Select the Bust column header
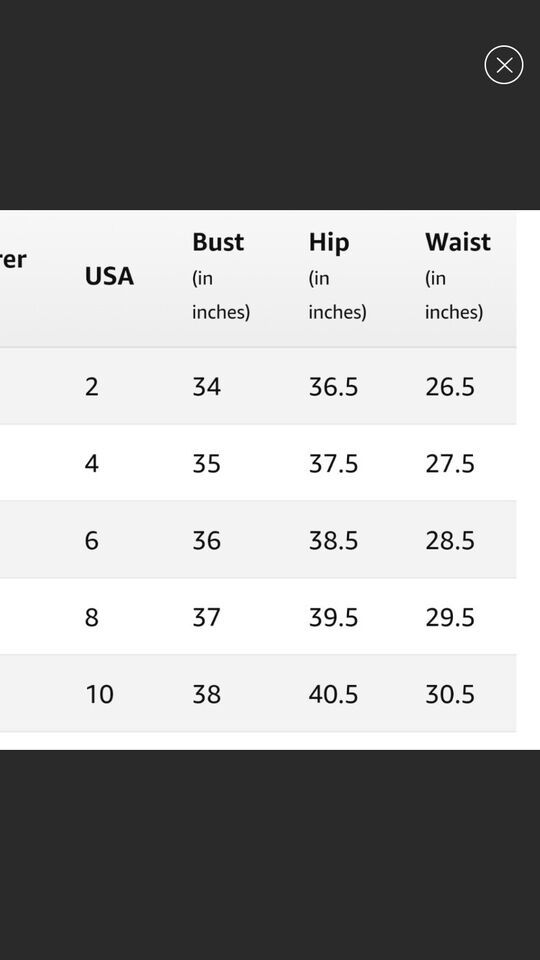 220,276
